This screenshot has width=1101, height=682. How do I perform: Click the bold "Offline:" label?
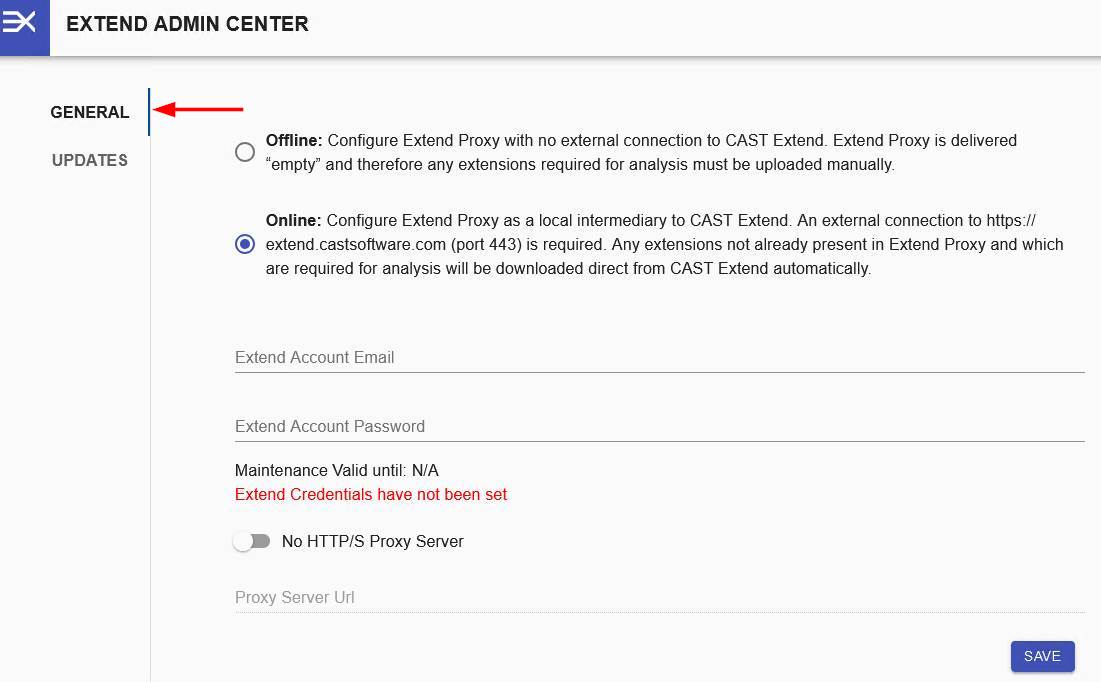[x=294, y=140]
